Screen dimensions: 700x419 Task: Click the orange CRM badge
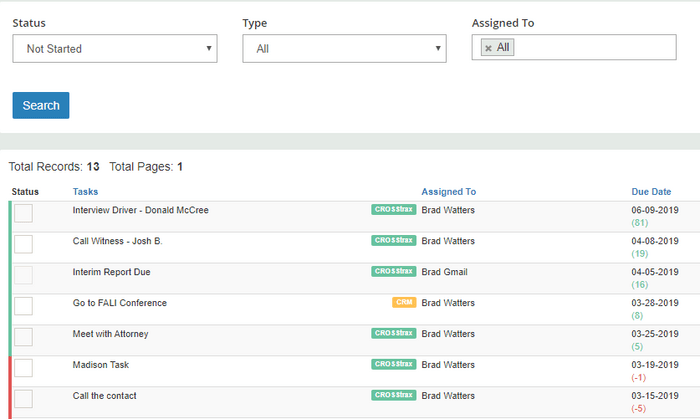click(404, 303)
